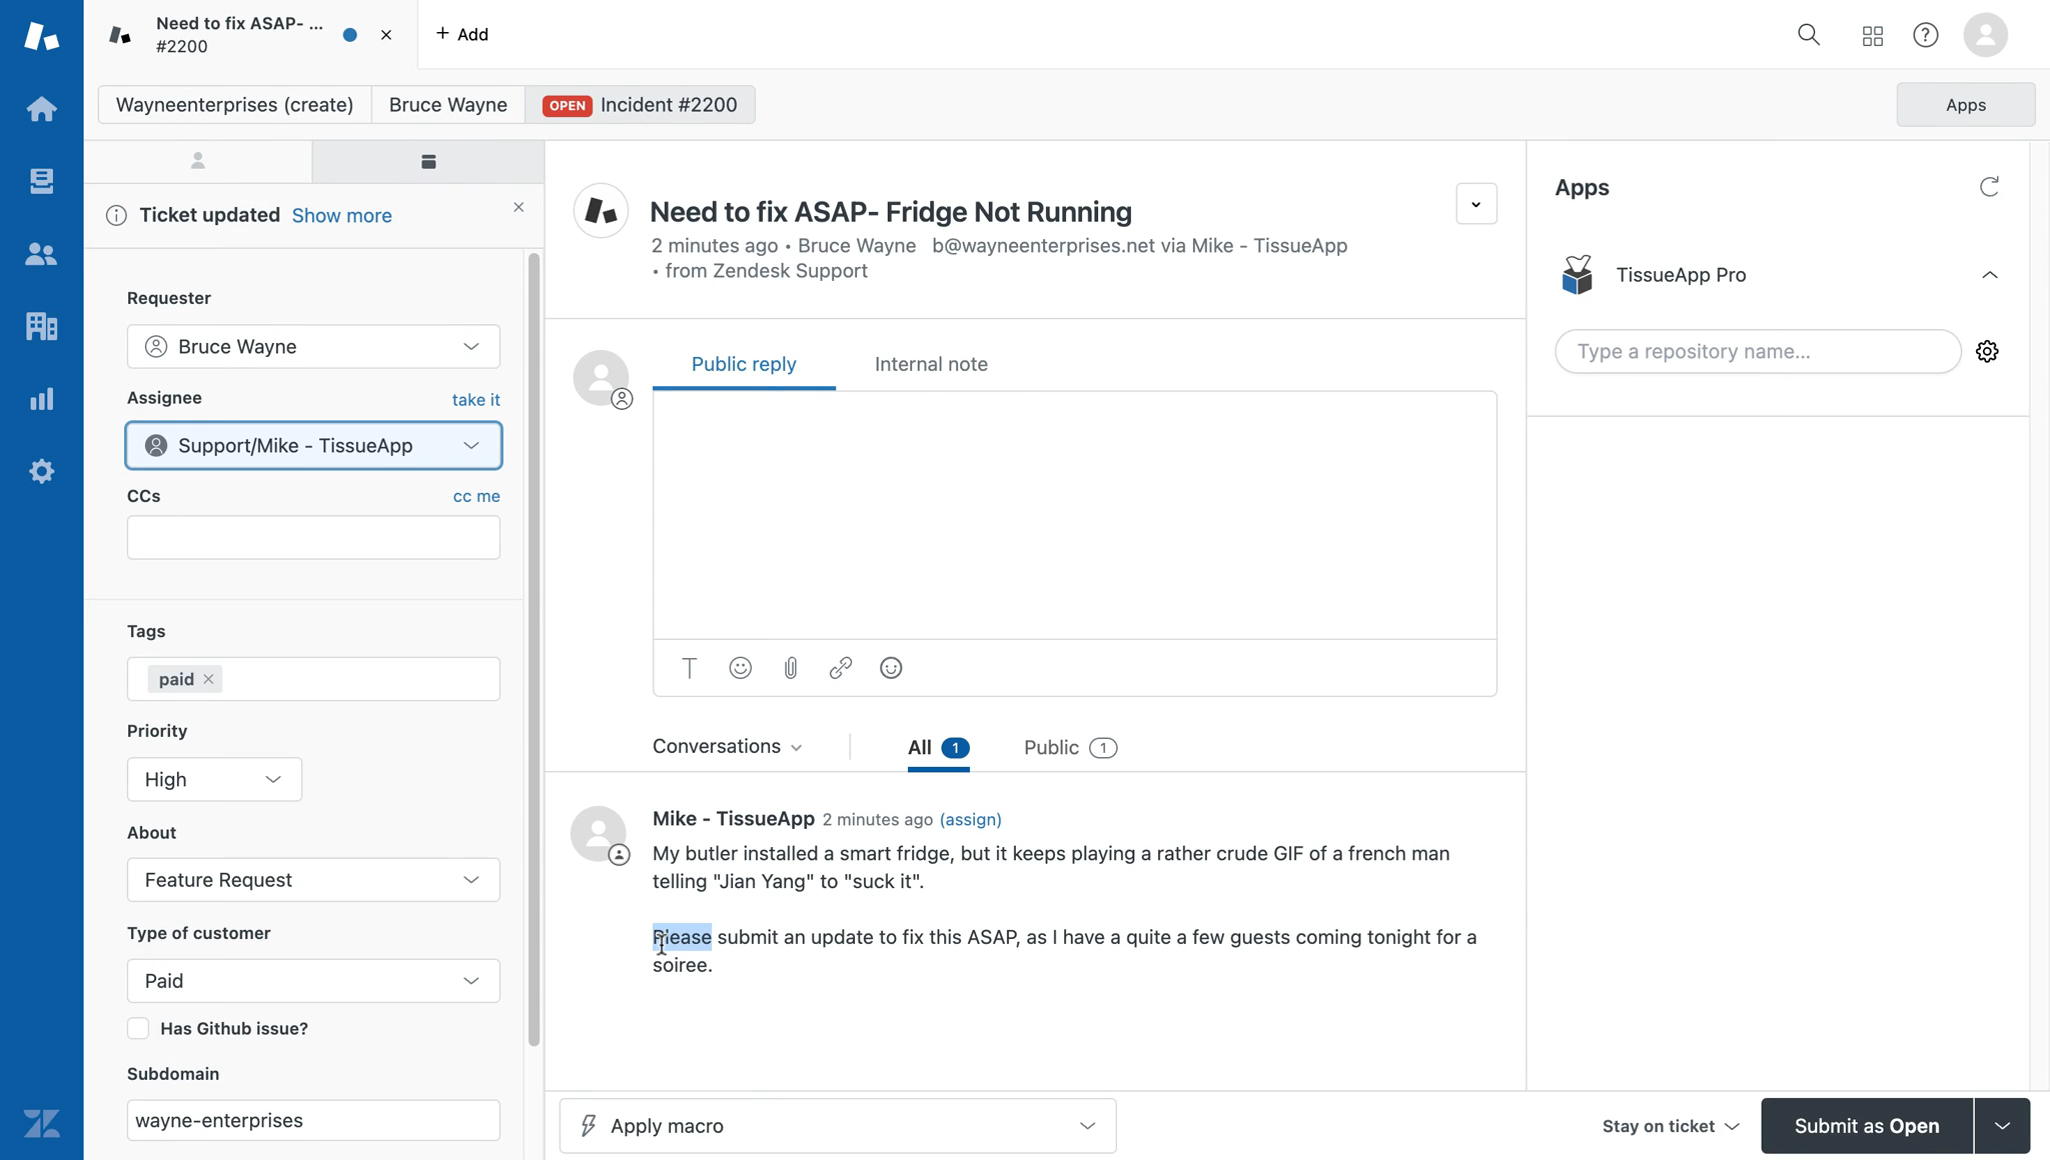
Task: Open the Priority High dropdown
Action: (214, 779)
